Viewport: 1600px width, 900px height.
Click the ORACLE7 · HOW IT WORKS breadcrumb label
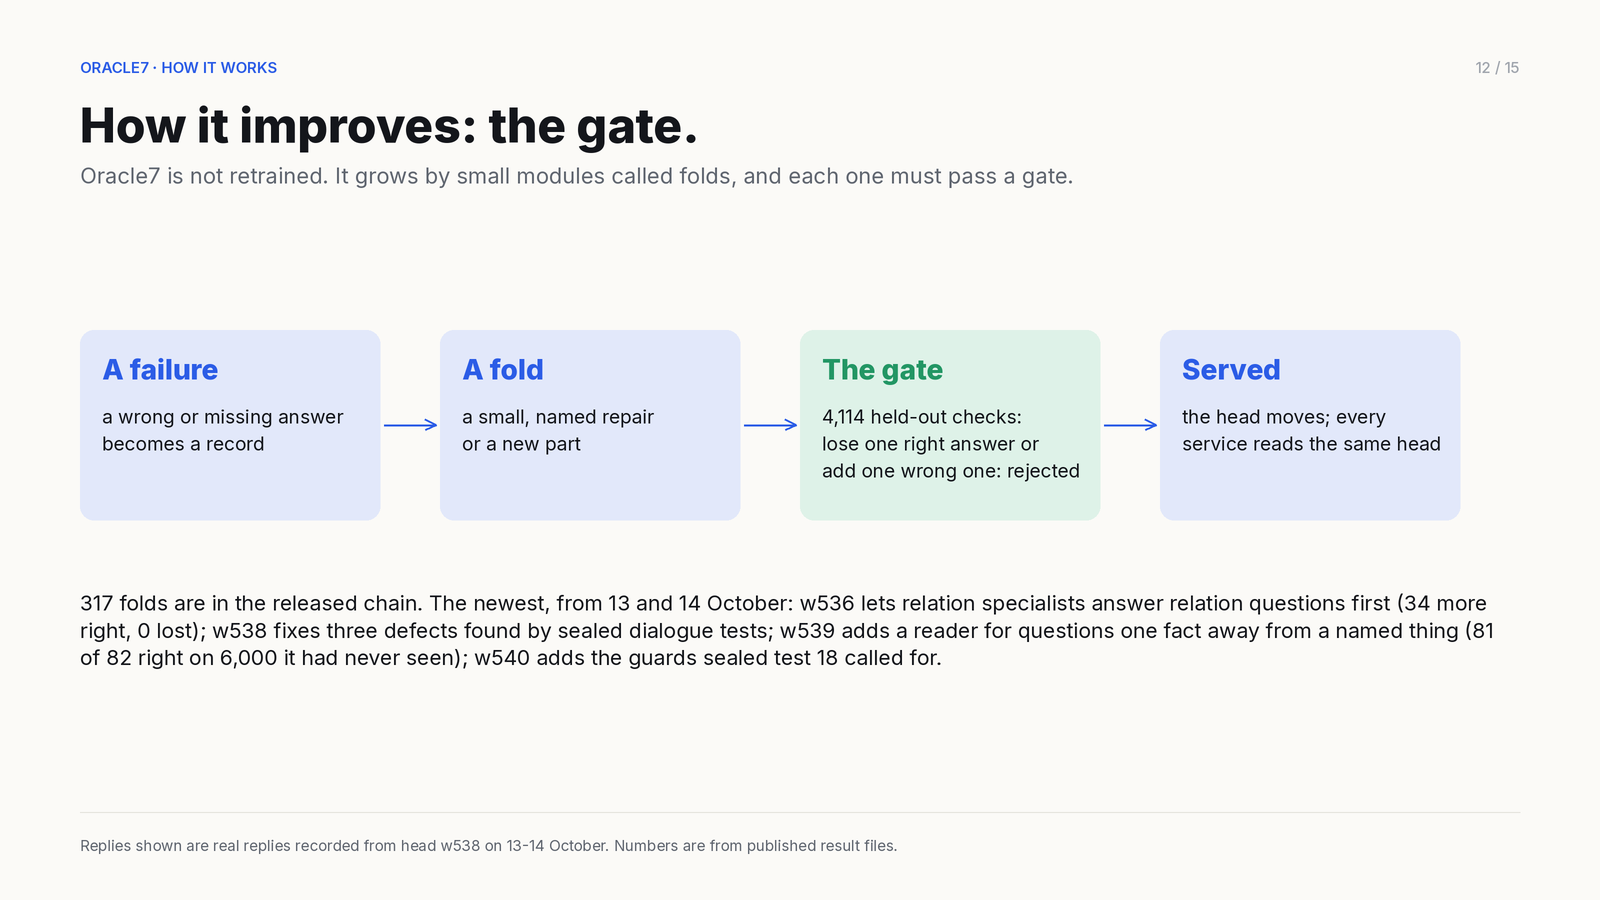179,68
